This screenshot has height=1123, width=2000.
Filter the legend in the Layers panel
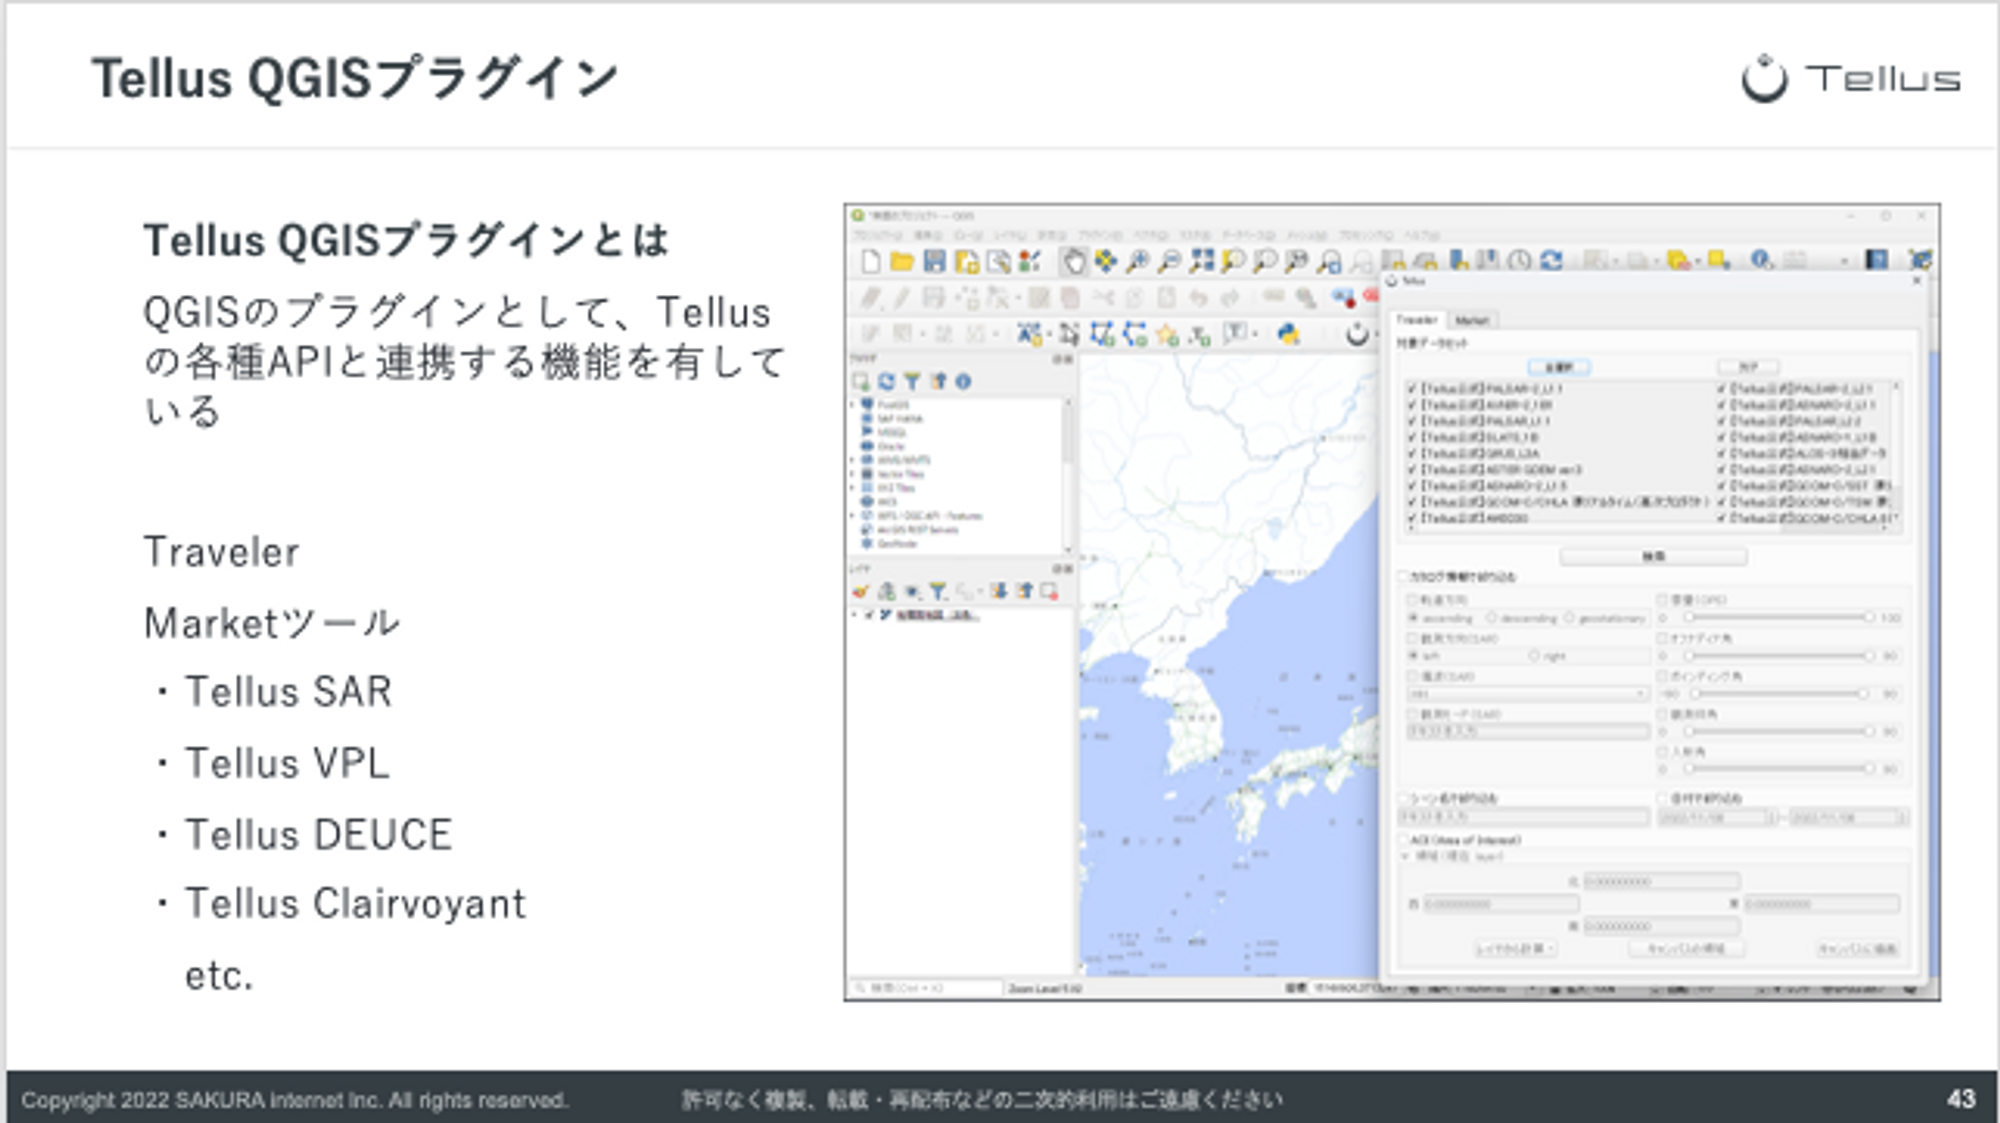point(937,592)
